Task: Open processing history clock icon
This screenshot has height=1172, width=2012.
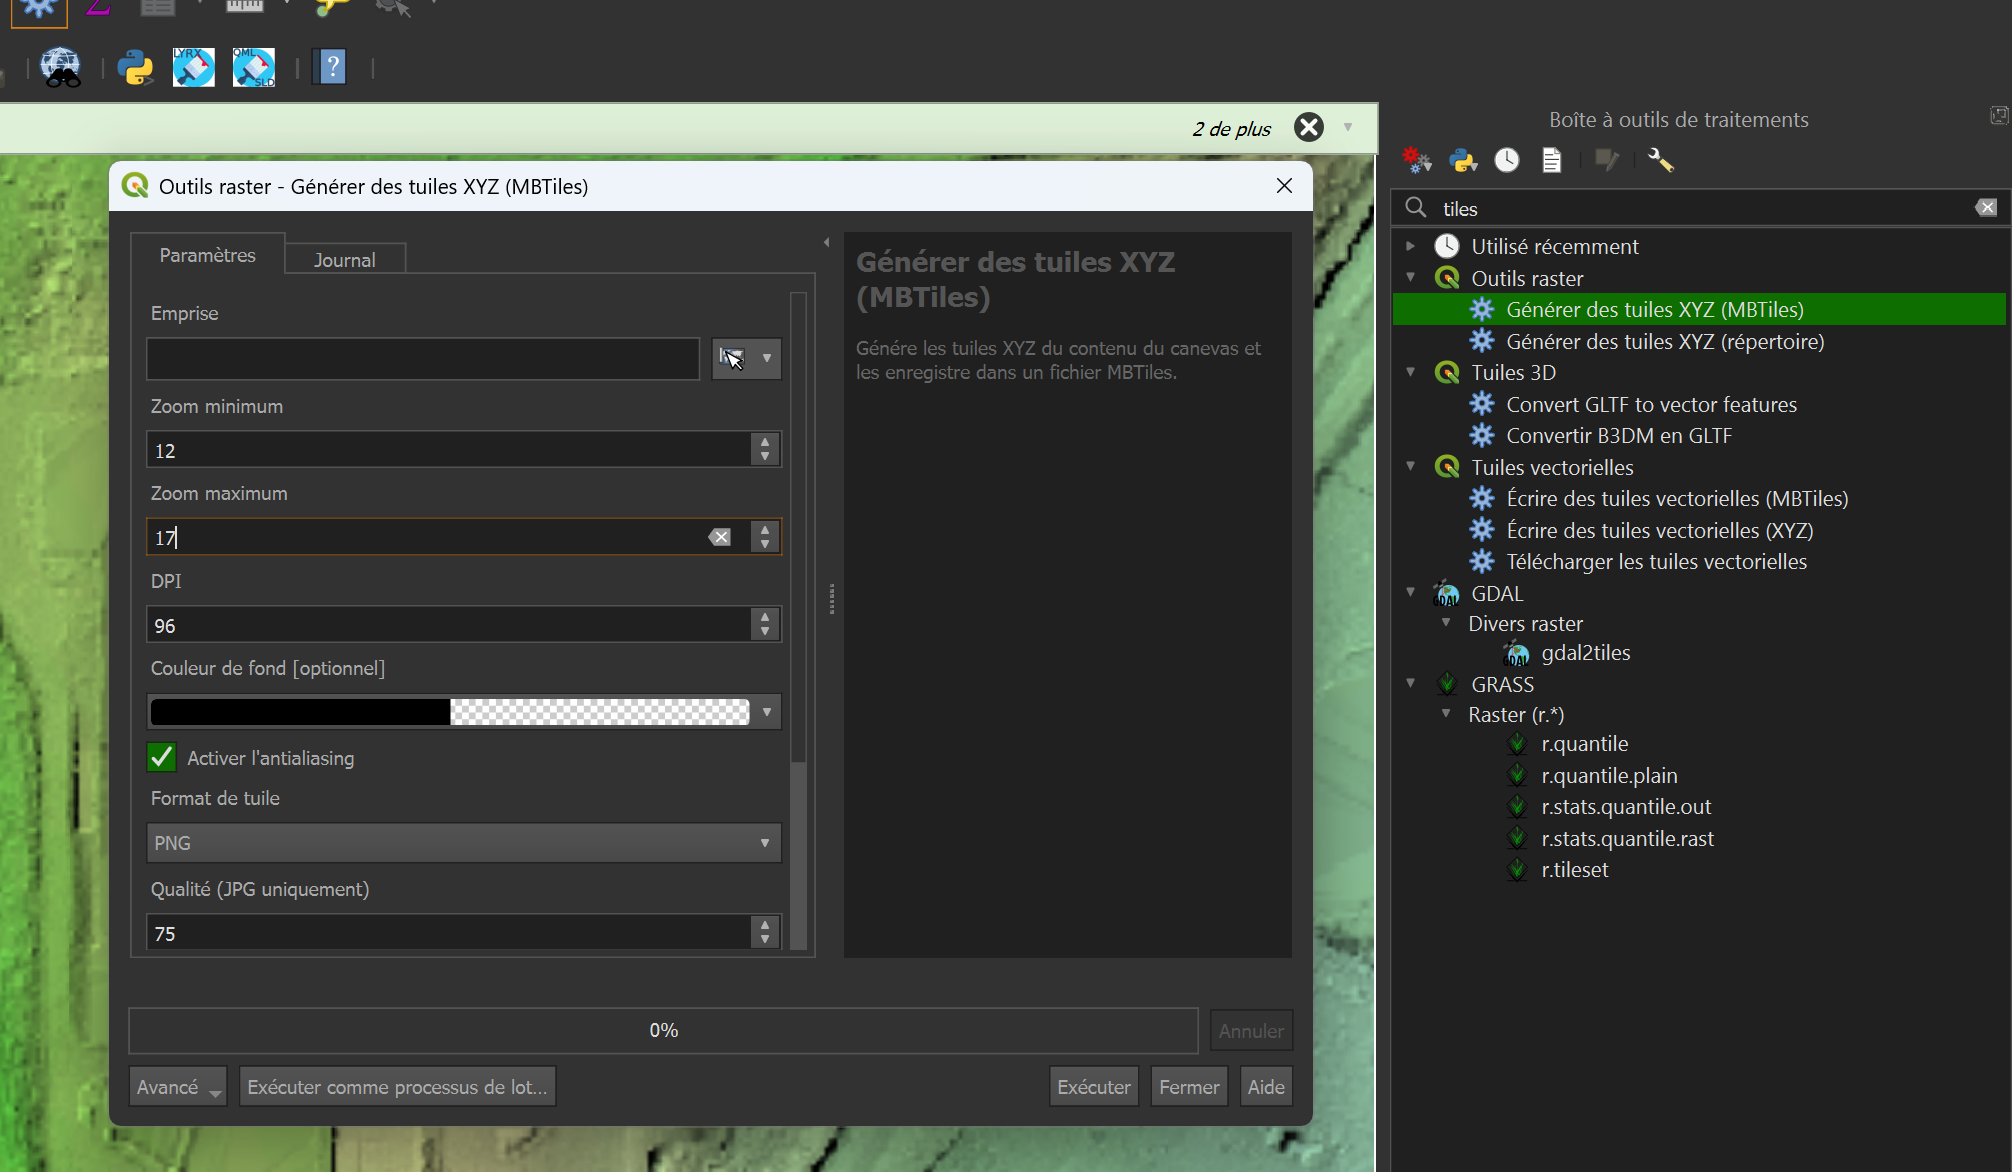Action: [1507, 160]
